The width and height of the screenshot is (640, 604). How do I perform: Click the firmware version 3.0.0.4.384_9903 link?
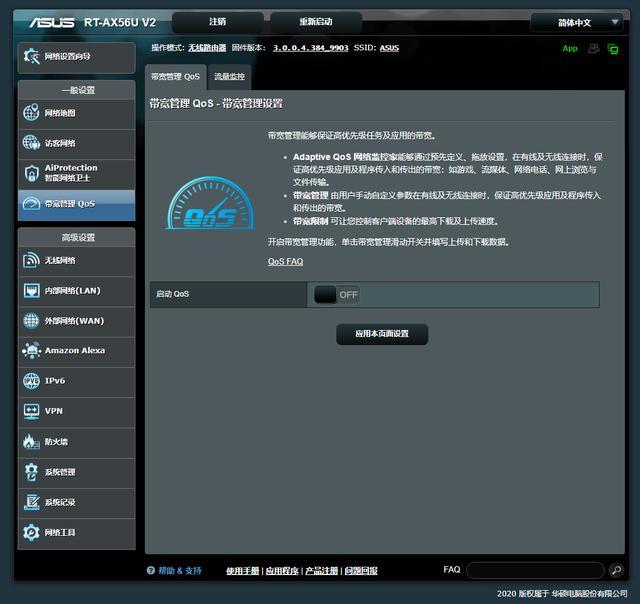pyautogui.click(x=310, y=48)
